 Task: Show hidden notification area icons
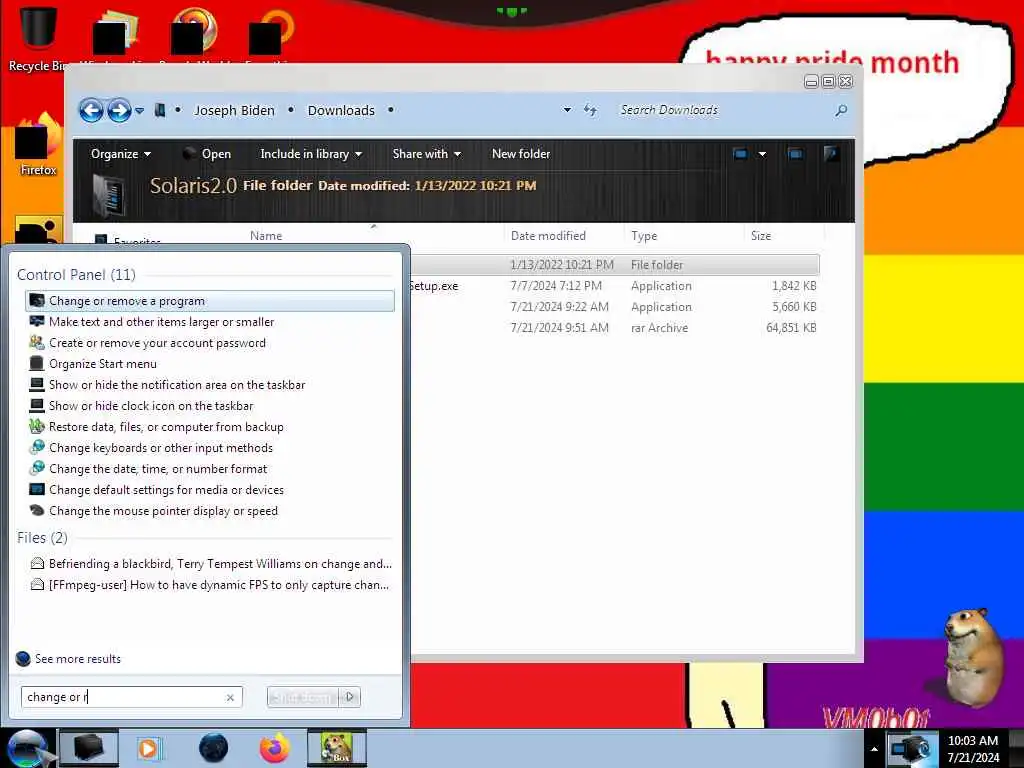pos(874,749)
